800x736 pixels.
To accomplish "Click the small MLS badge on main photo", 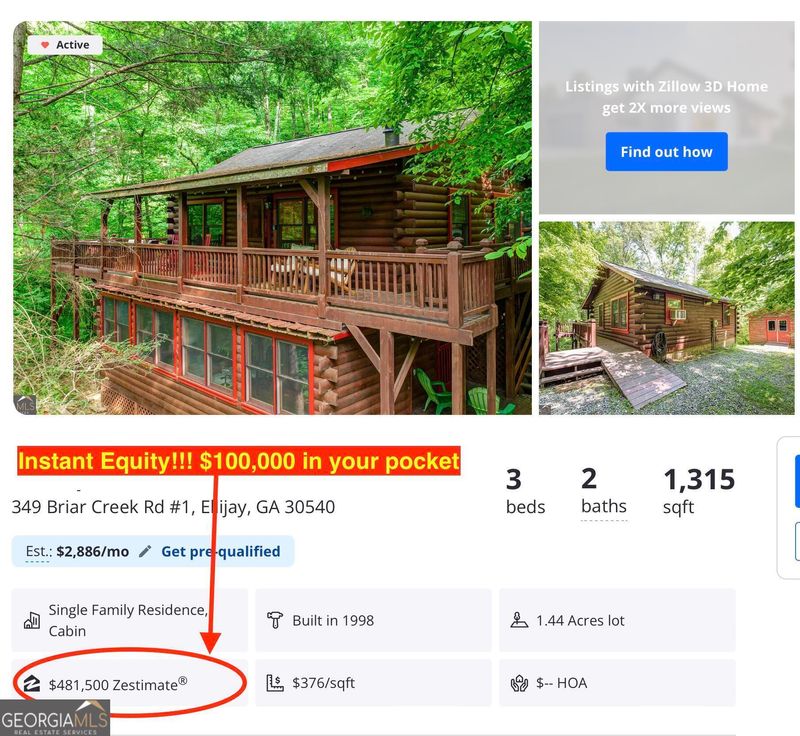I will click(25, 403).
